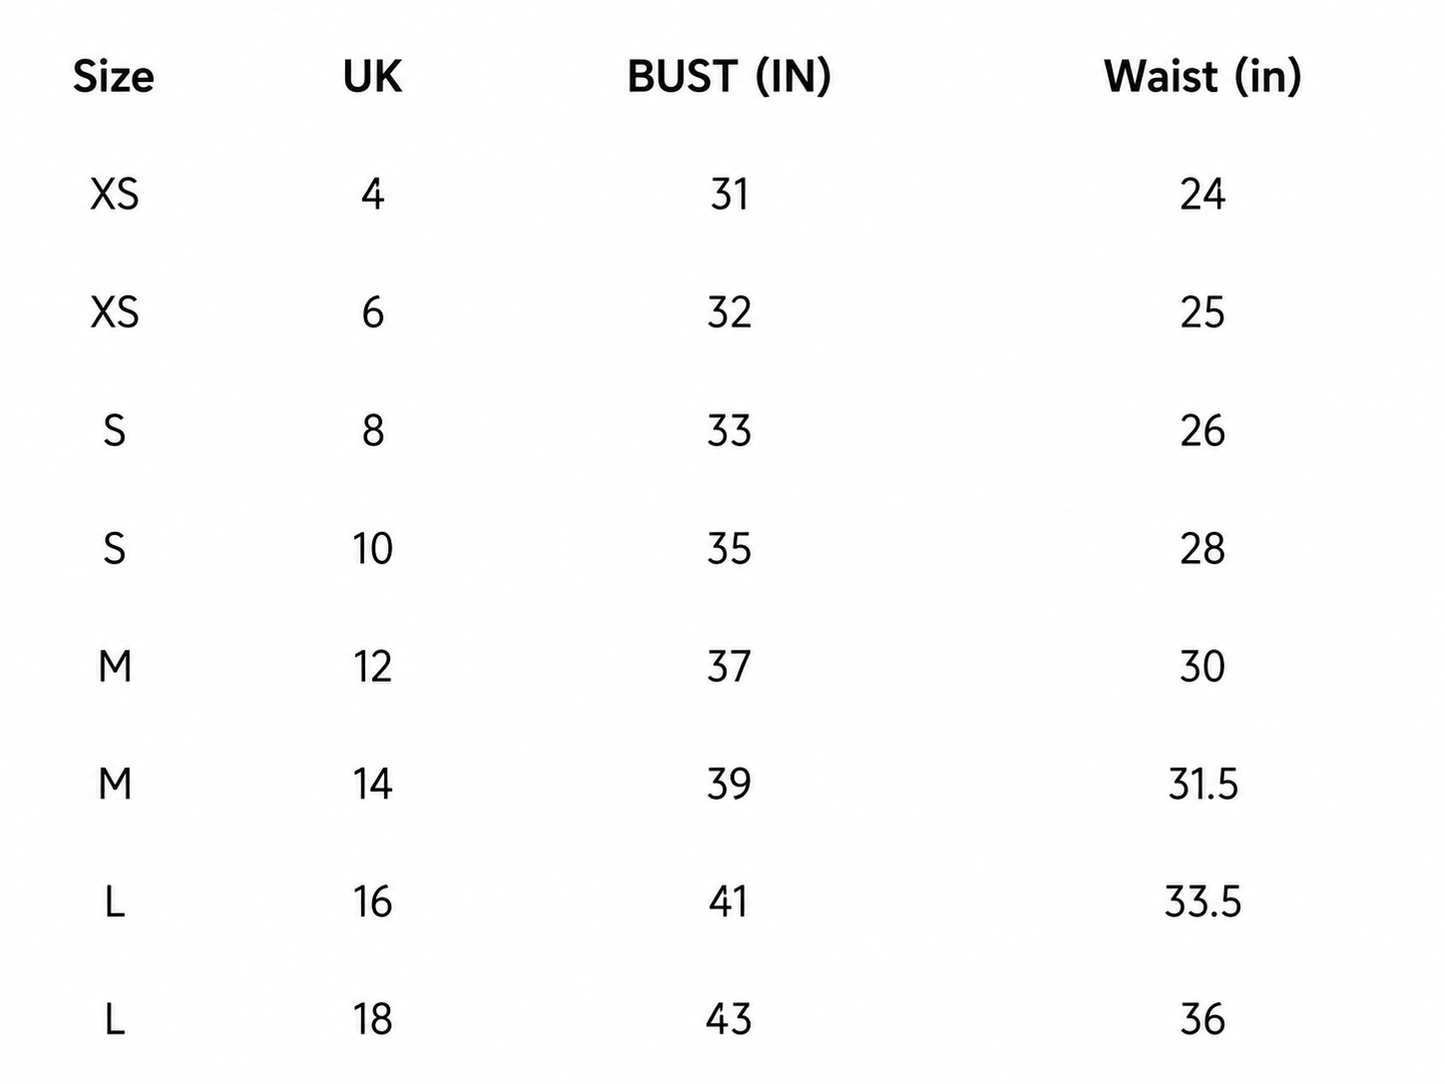Select UK size 8 cell

click(x=372, y=430)
